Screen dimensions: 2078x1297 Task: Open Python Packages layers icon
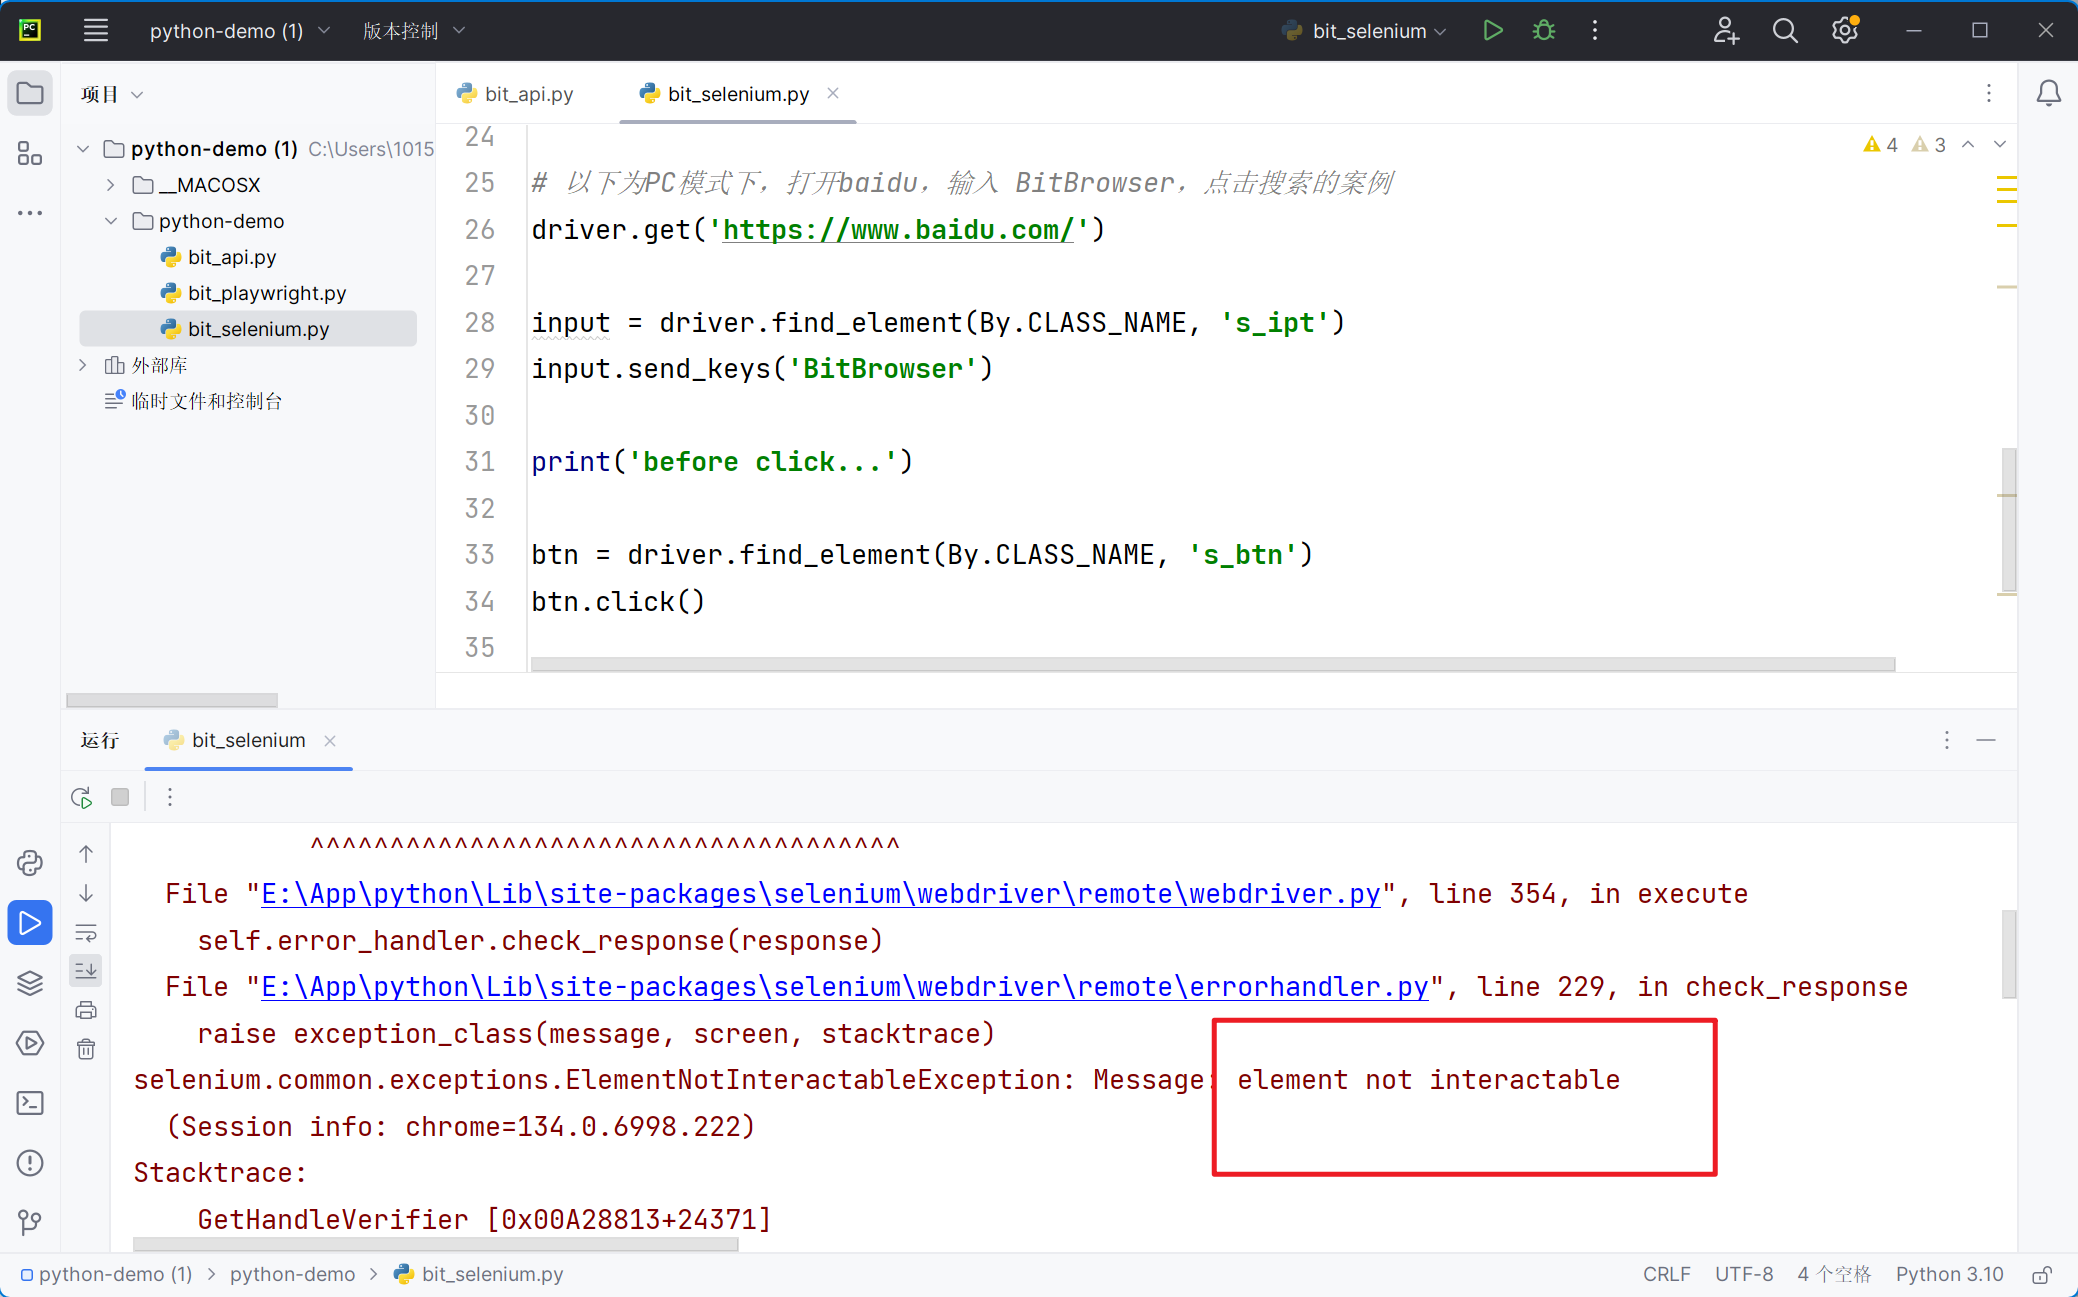[x=30, y=983]
